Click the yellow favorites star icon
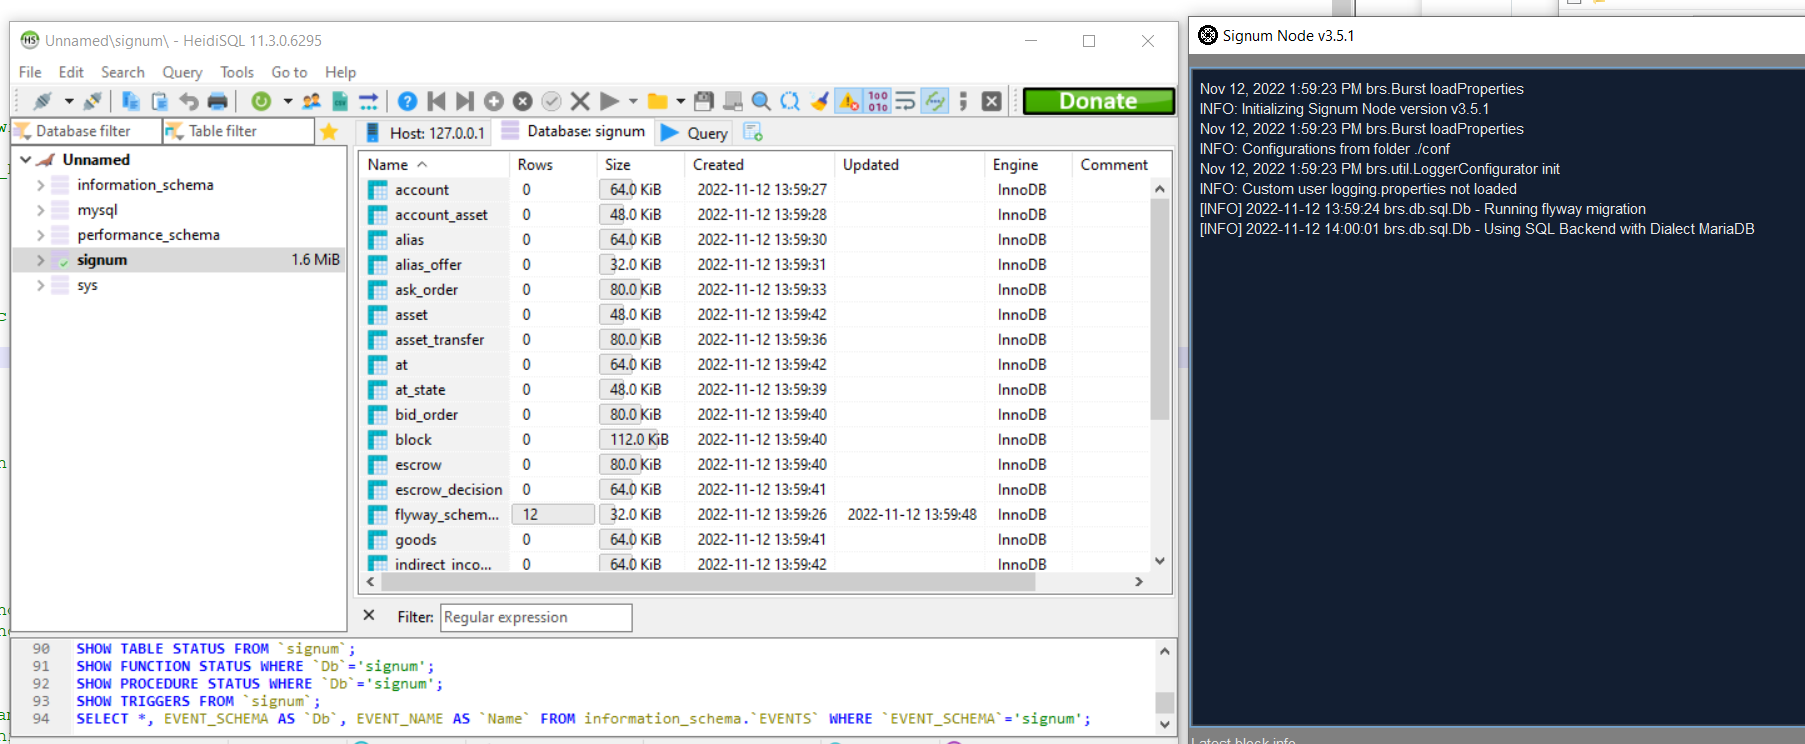This screenshot has height=744, width=1805. (x=329, y=131)
